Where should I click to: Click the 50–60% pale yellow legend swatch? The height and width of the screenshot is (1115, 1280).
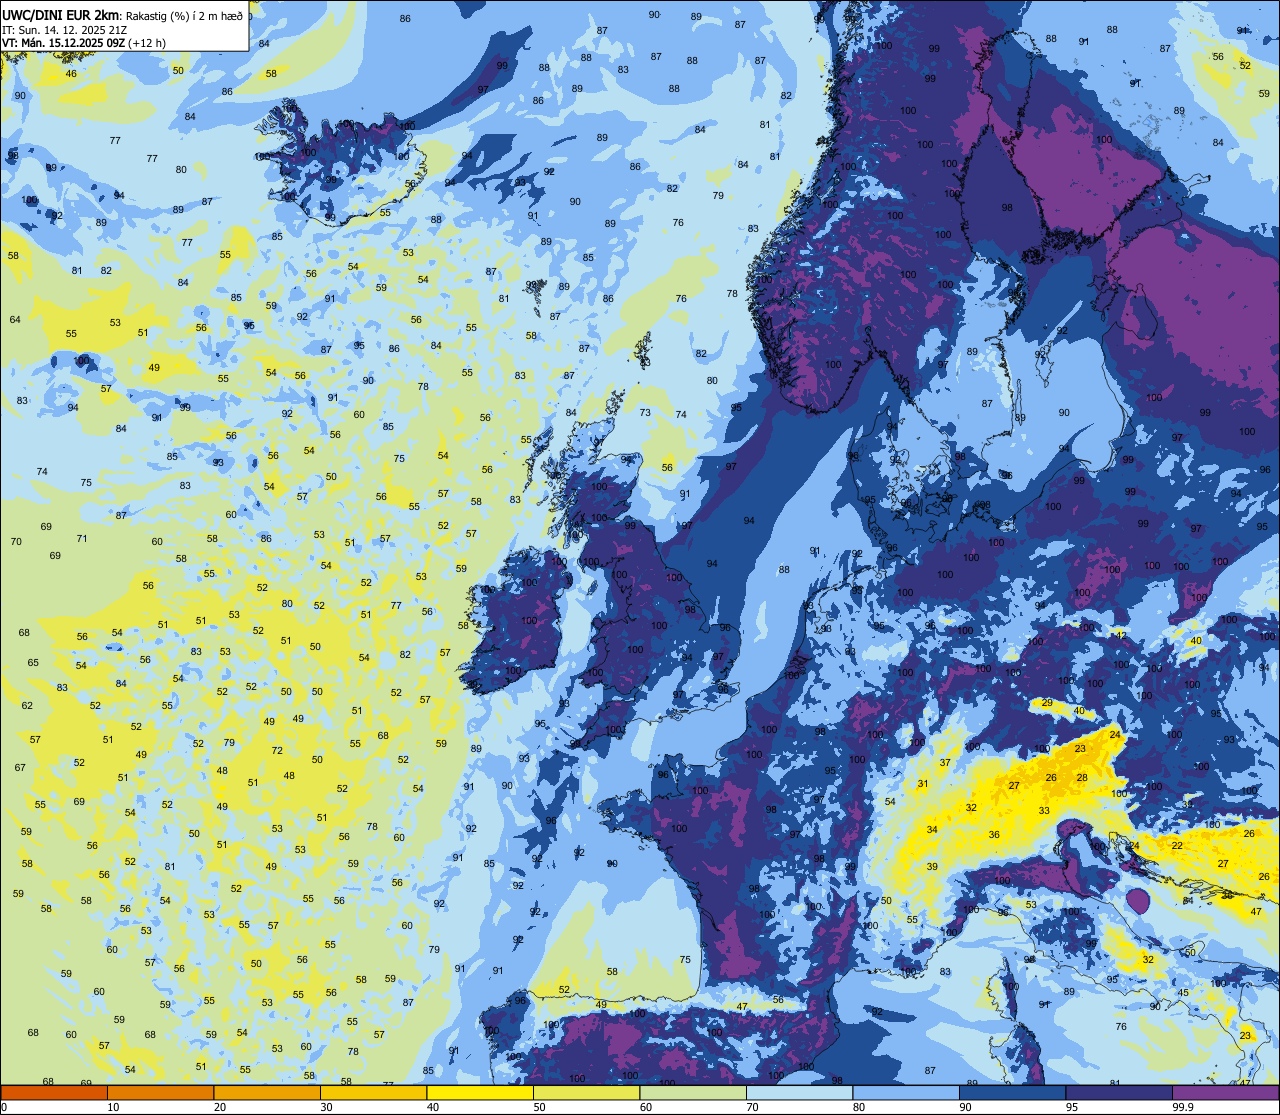pos(586,1092)
